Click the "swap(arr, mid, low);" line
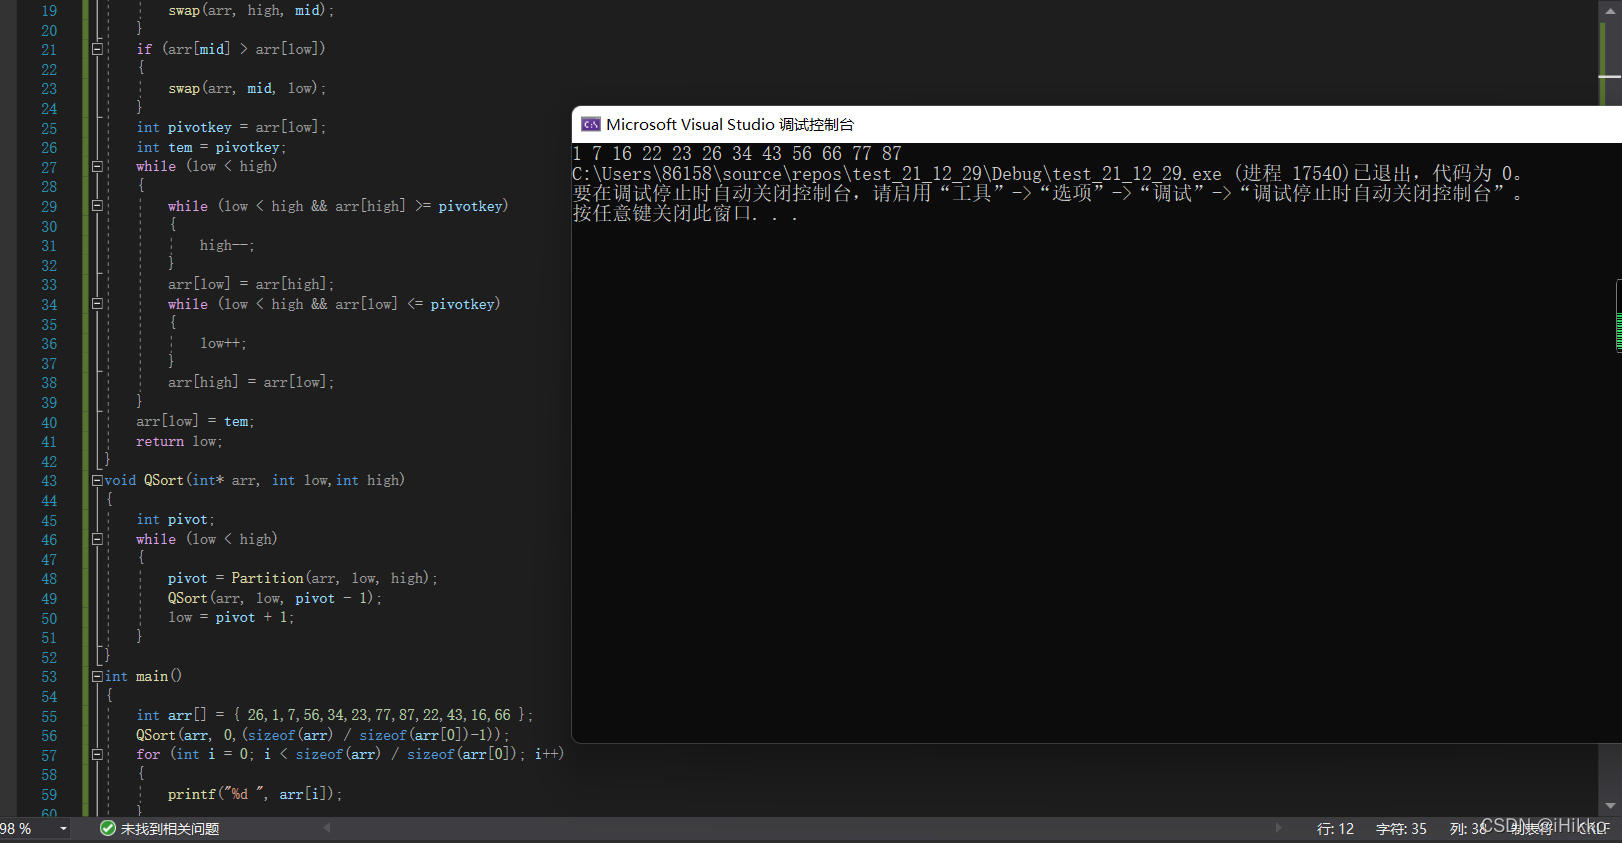The height and width of the screenshot is (843, 1622). [x=247, y=88]
